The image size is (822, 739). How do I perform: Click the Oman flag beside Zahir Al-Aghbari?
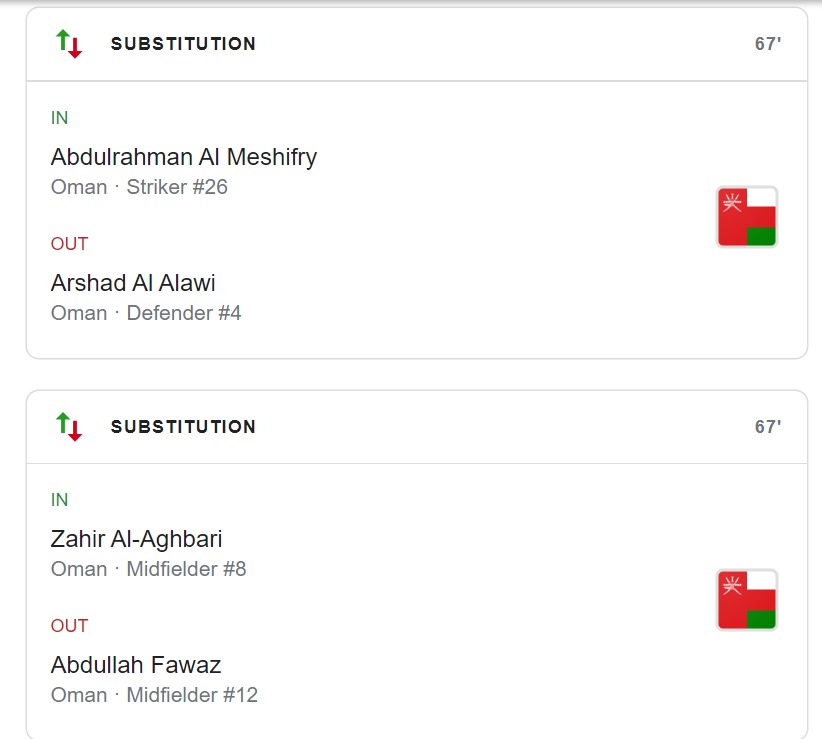[x=747, y=600]
